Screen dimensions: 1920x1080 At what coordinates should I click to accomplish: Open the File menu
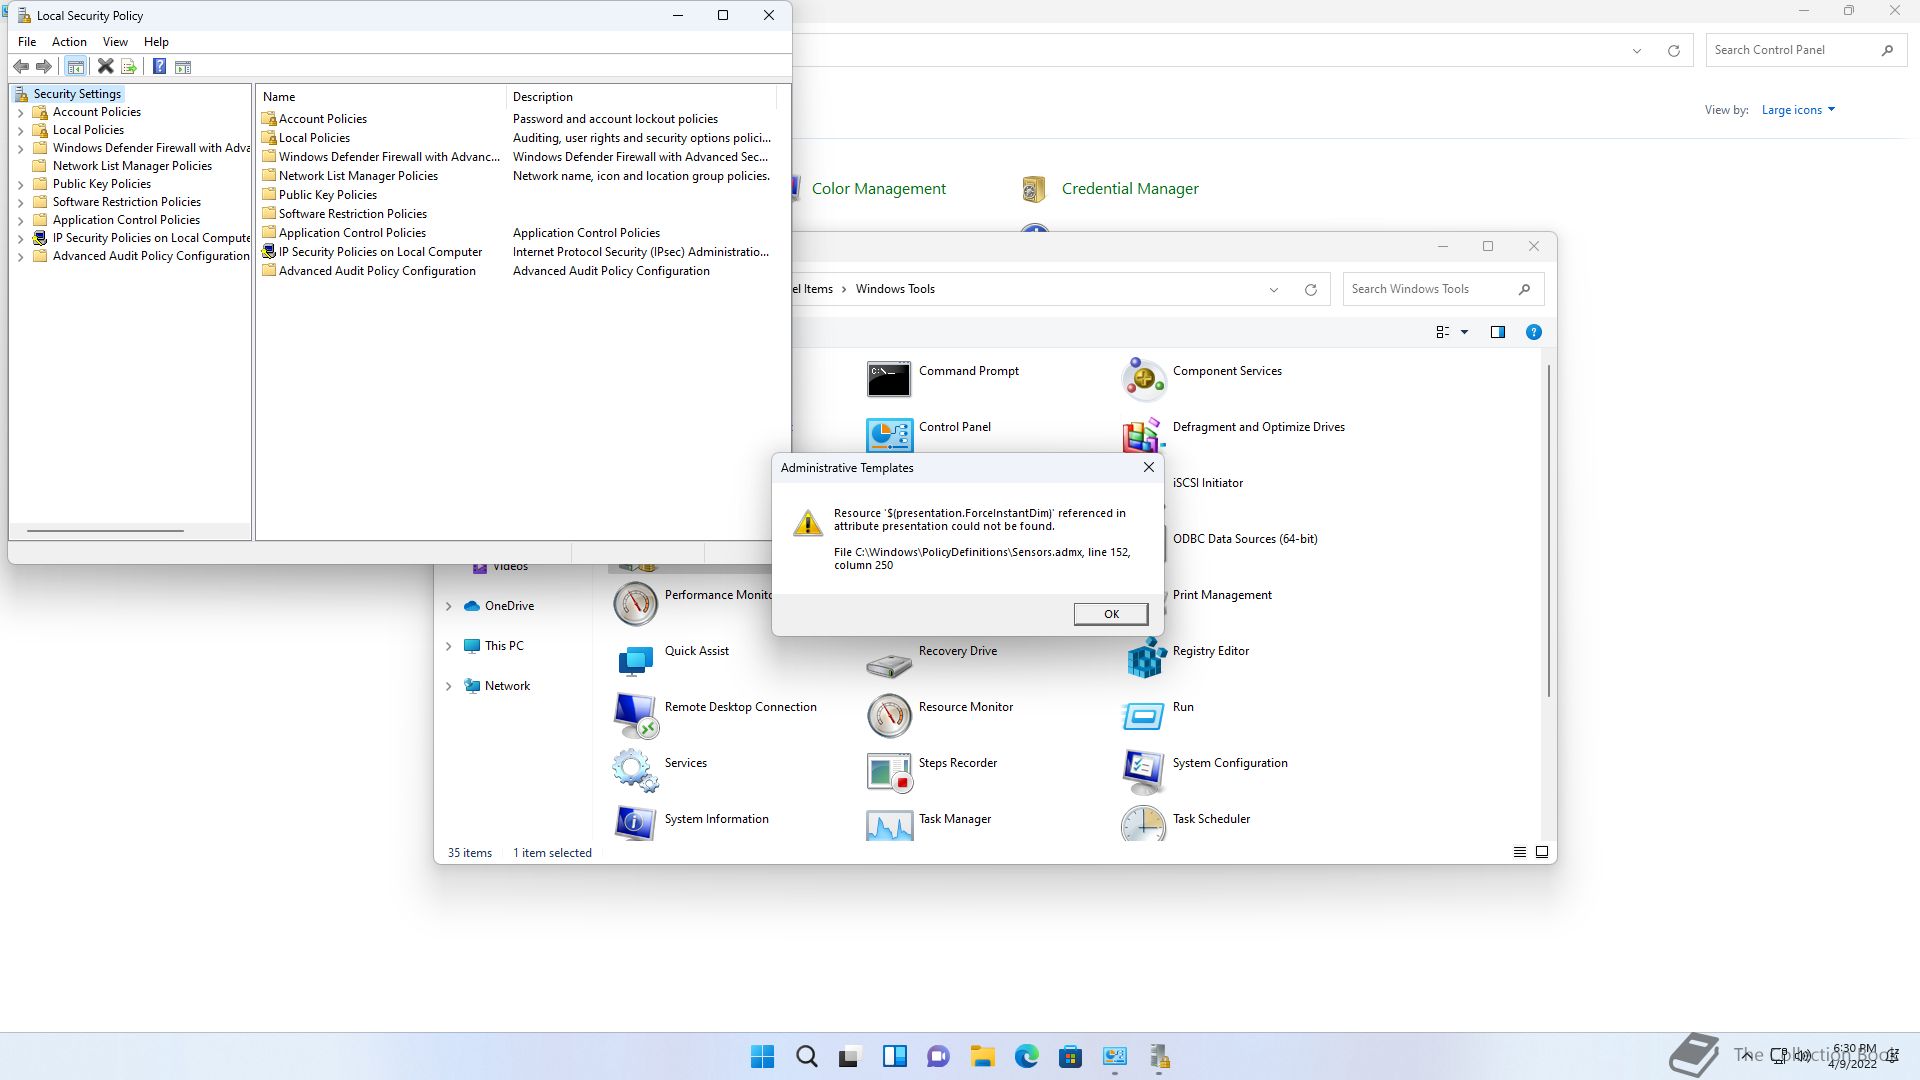coord(27,42)
